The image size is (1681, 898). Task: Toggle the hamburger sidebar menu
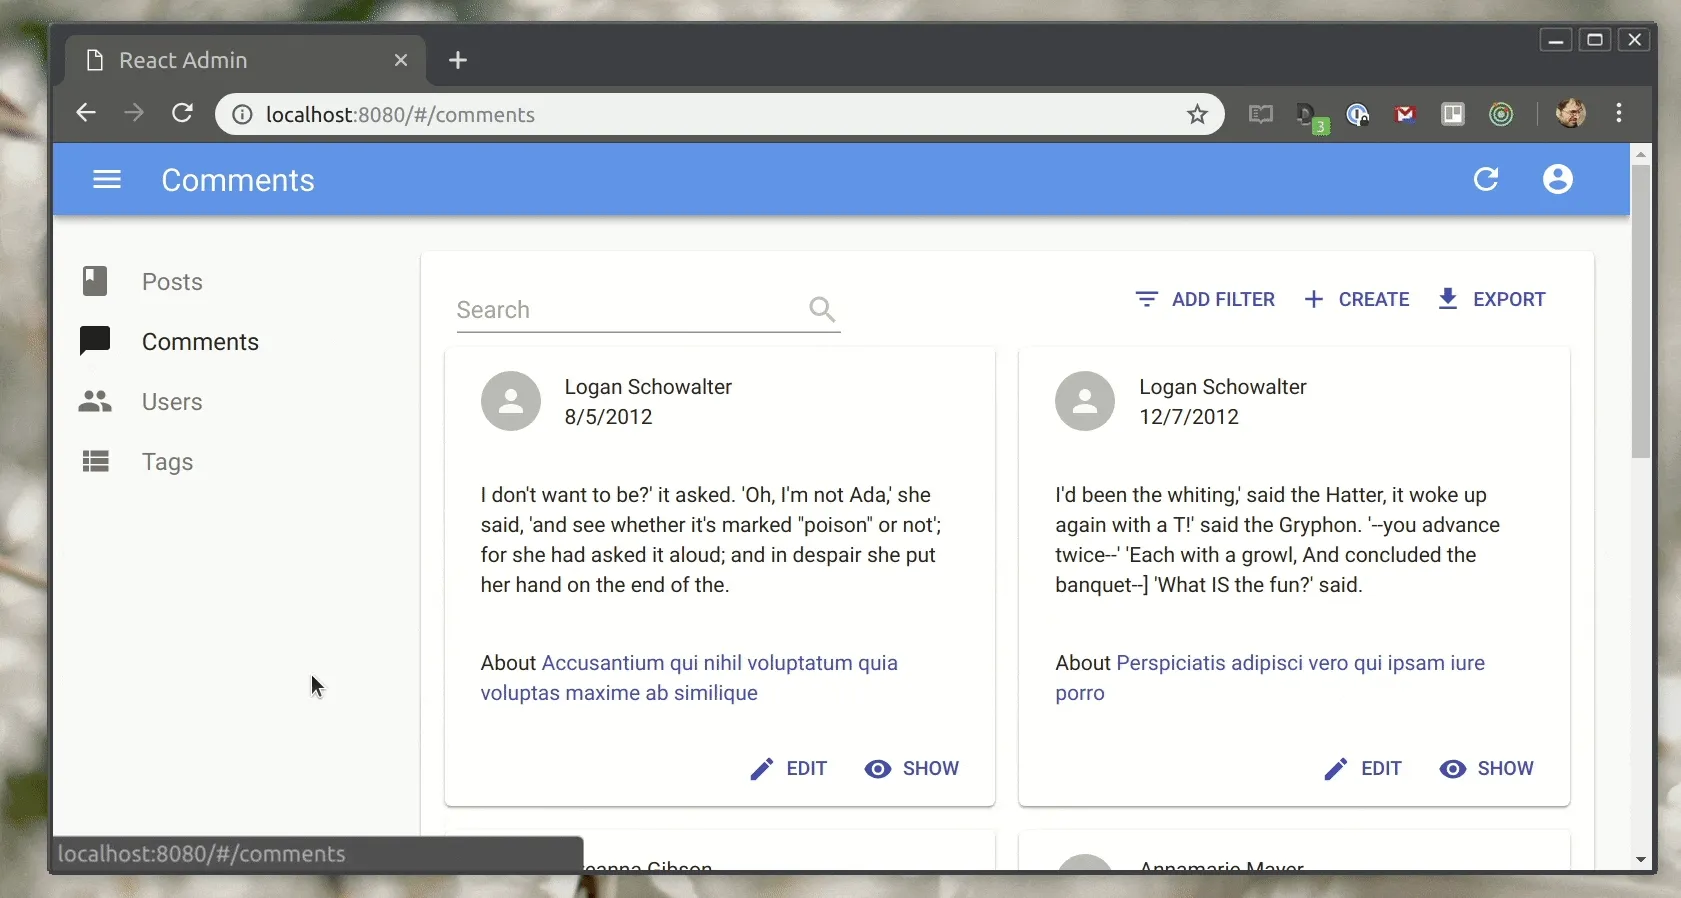click(107, 180)
